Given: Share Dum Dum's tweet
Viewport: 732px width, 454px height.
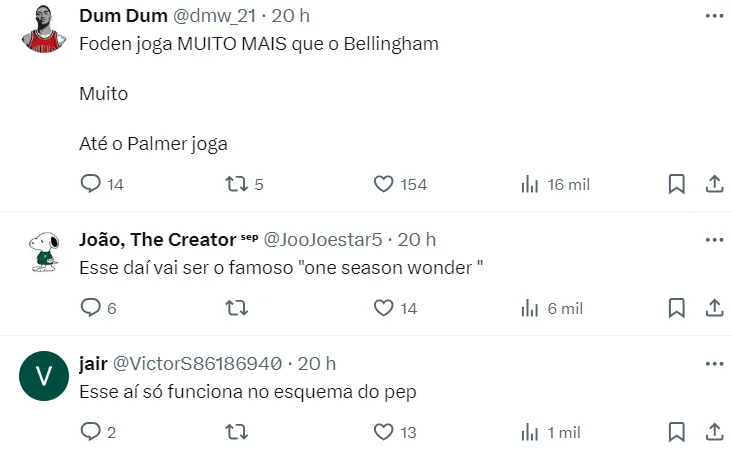Looking at the screenshot, I should pyautogui.click(x=714, y=184).
